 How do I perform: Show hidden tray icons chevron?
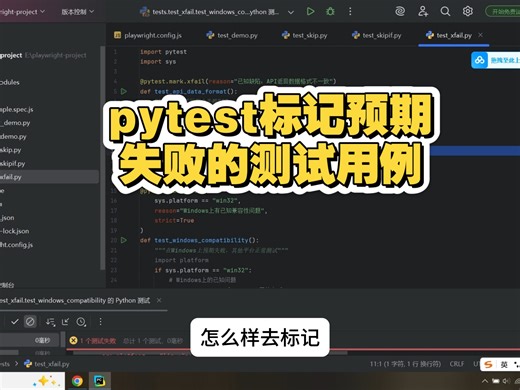point(485,381)
